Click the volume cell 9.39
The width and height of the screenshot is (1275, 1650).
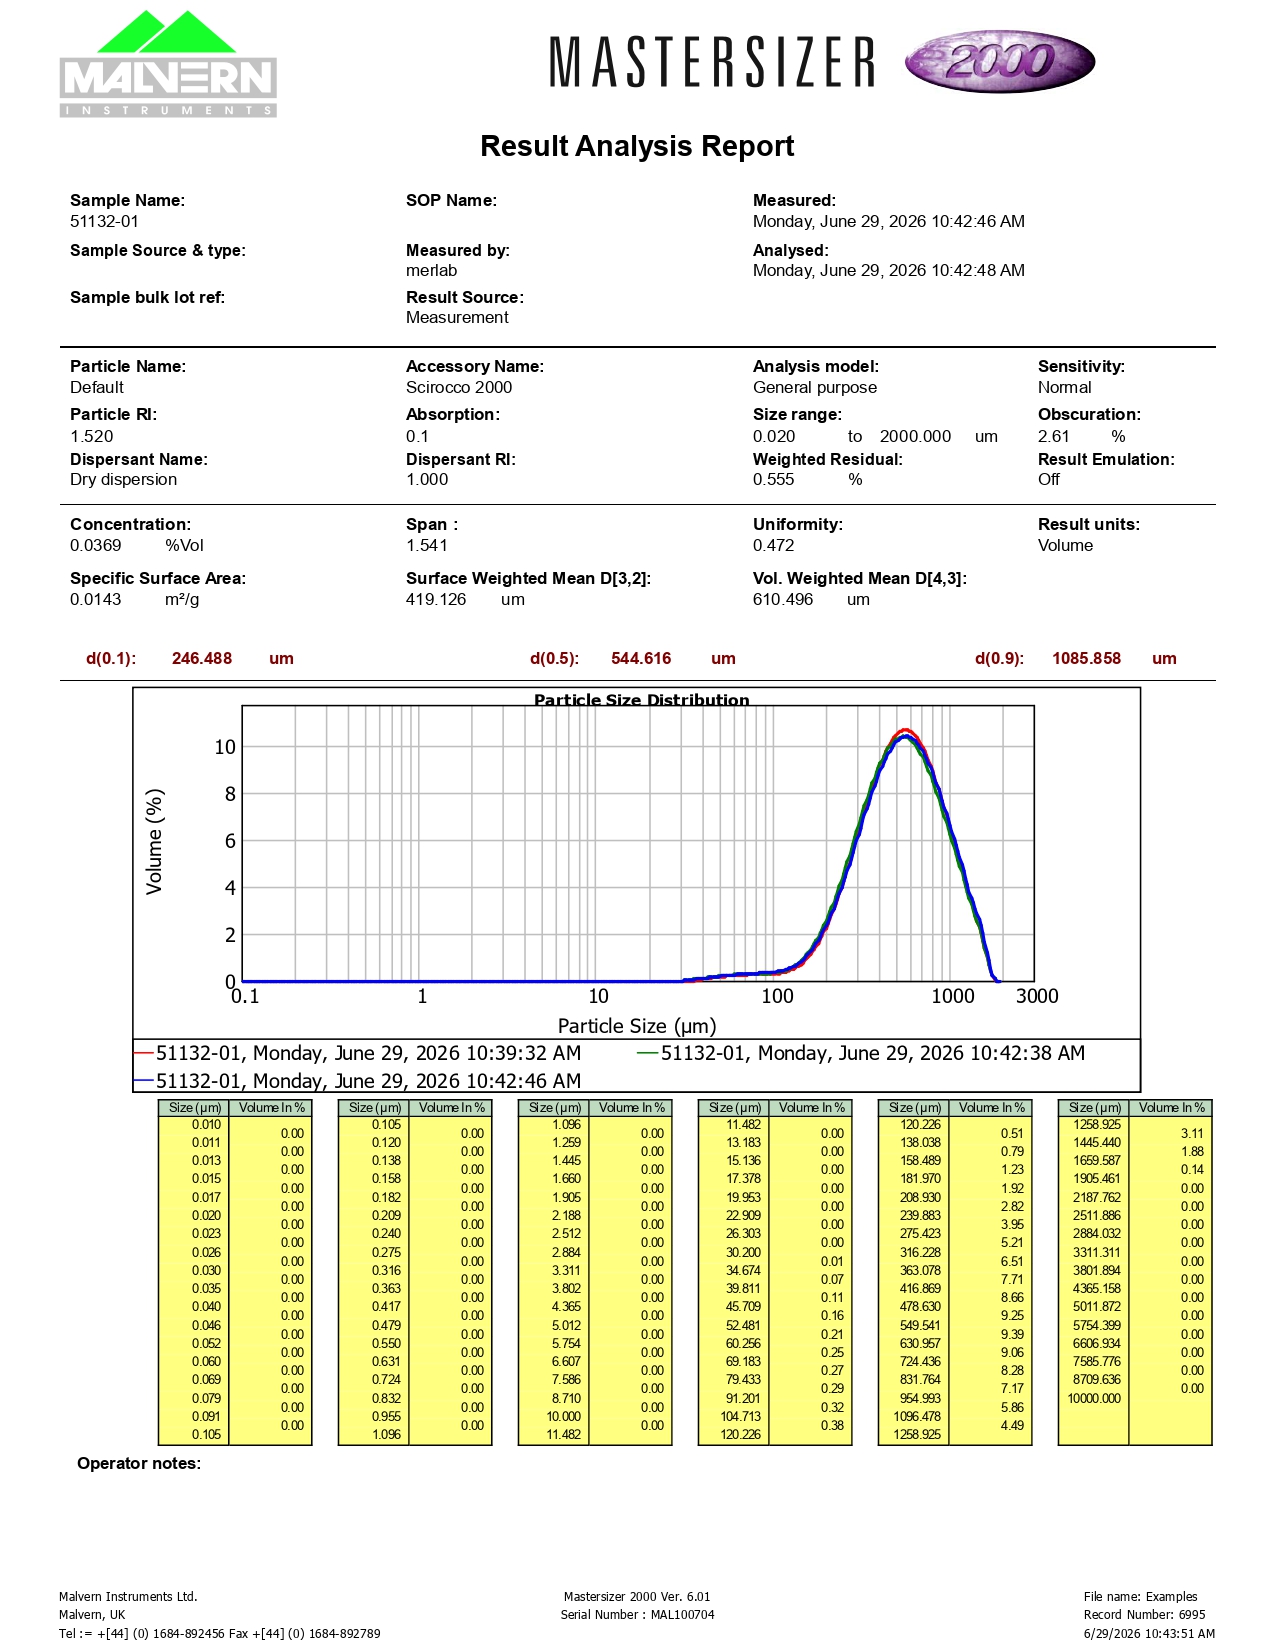(x=1012, y=1334)
